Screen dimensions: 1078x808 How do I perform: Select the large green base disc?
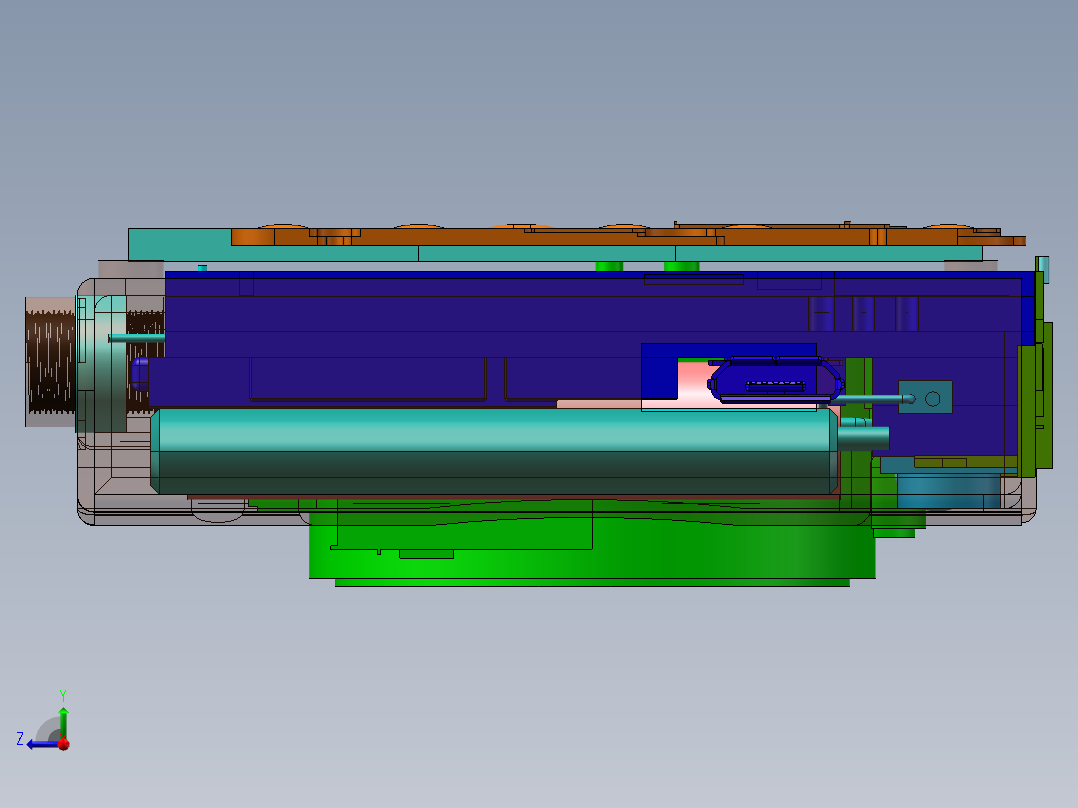click(x=592, y=543)
